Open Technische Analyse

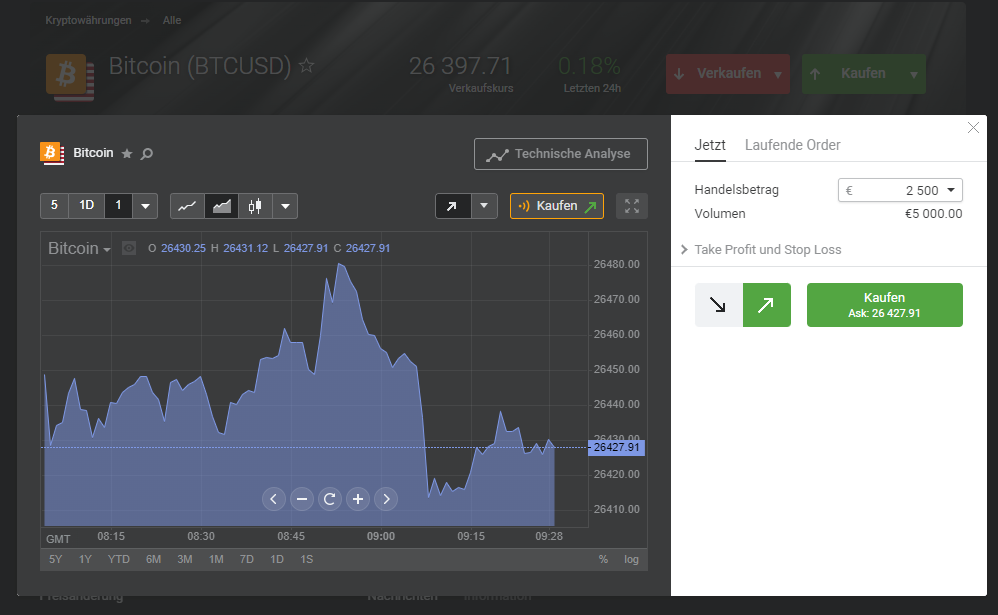click(561, 154)
